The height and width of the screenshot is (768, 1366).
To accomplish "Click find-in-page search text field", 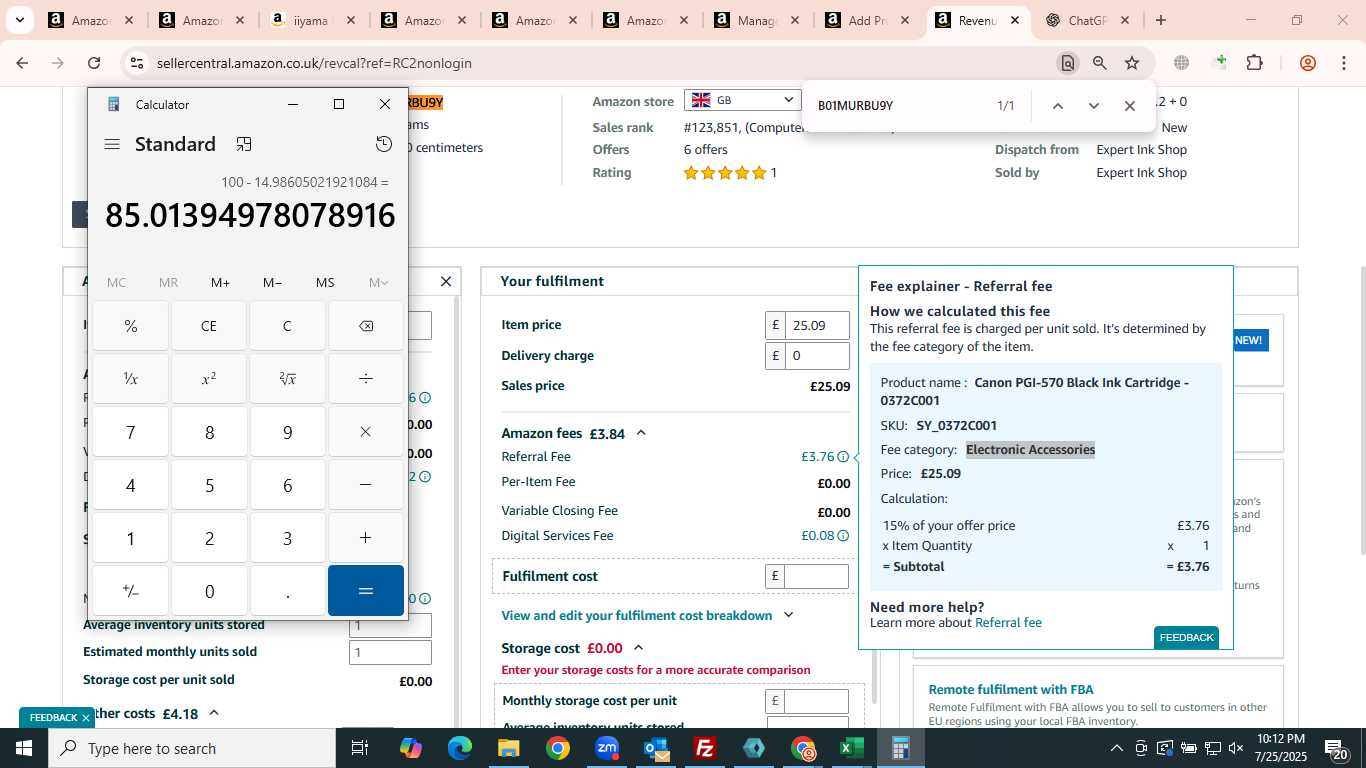I will [900, 106].
